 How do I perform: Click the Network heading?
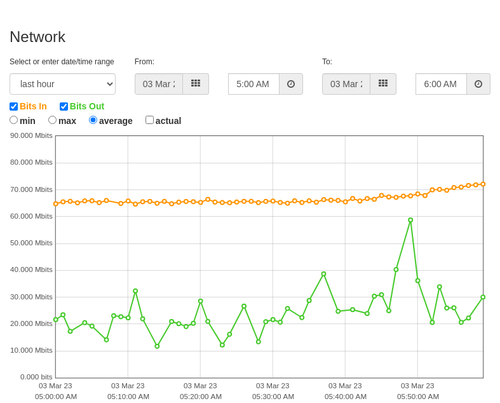[x=37, y=37]
